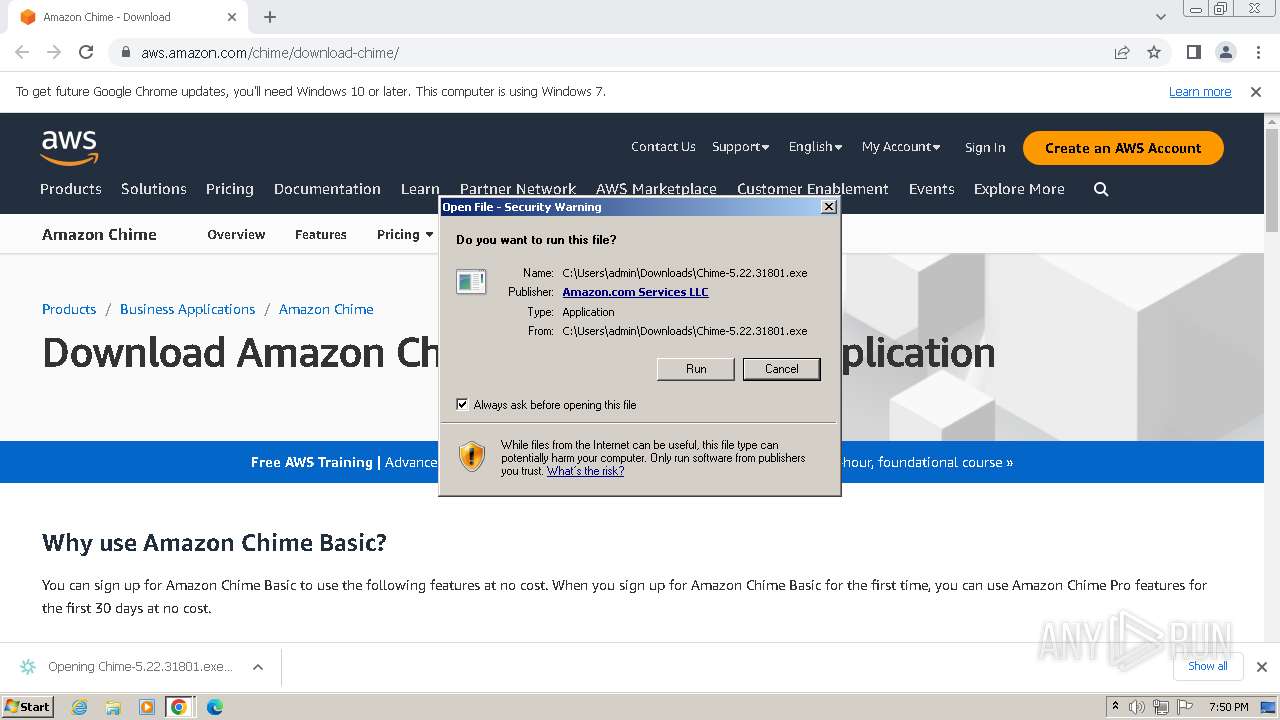Go back in Chrome browser history

(x=22, y=52)
